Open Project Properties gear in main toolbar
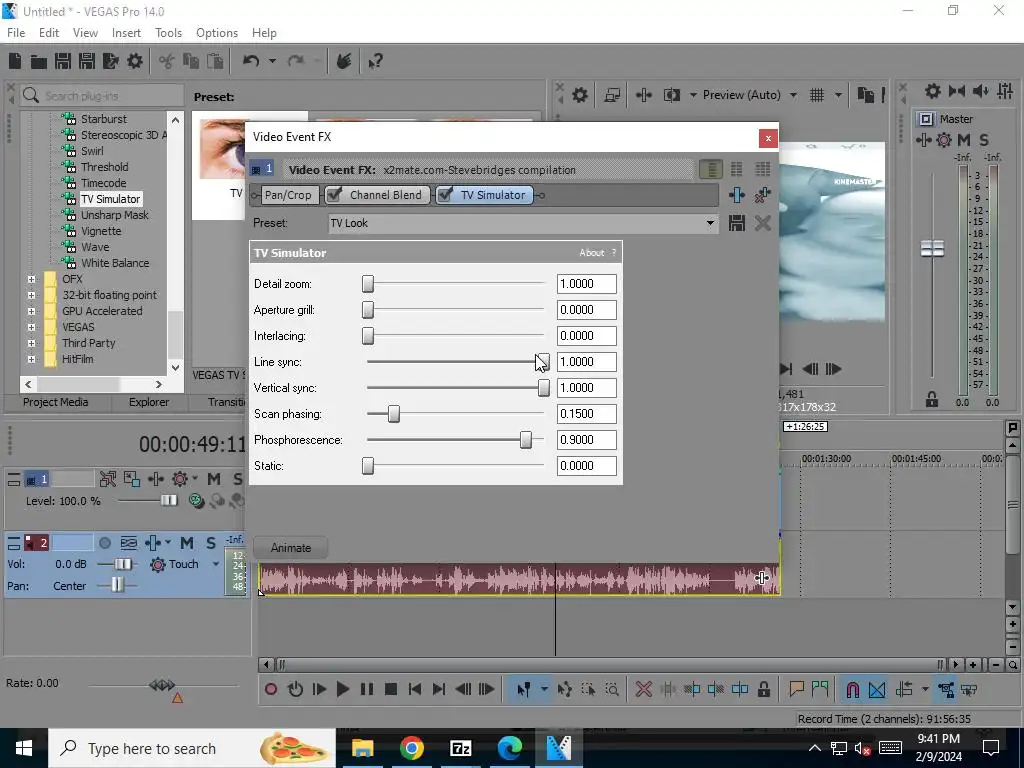 [135, 61]
